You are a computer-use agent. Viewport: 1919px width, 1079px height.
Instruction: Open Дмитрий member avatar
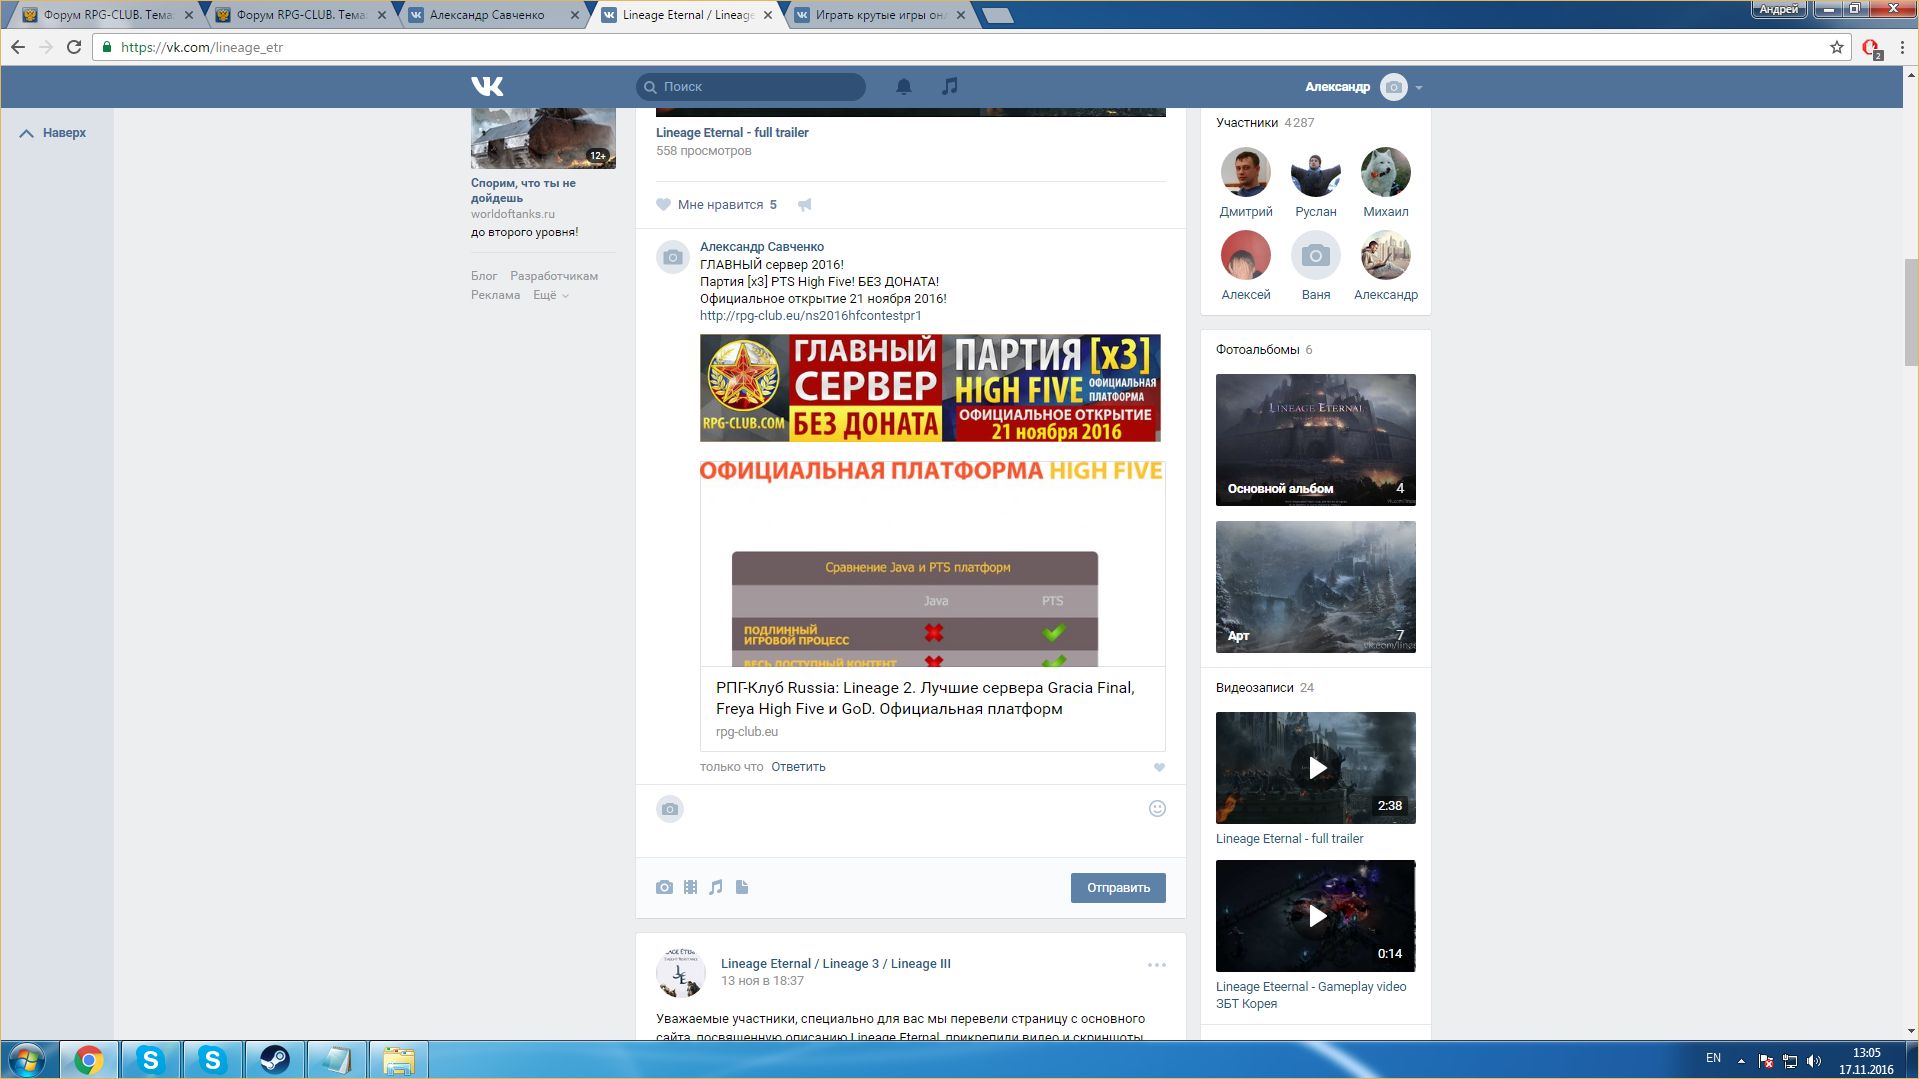1246,172
